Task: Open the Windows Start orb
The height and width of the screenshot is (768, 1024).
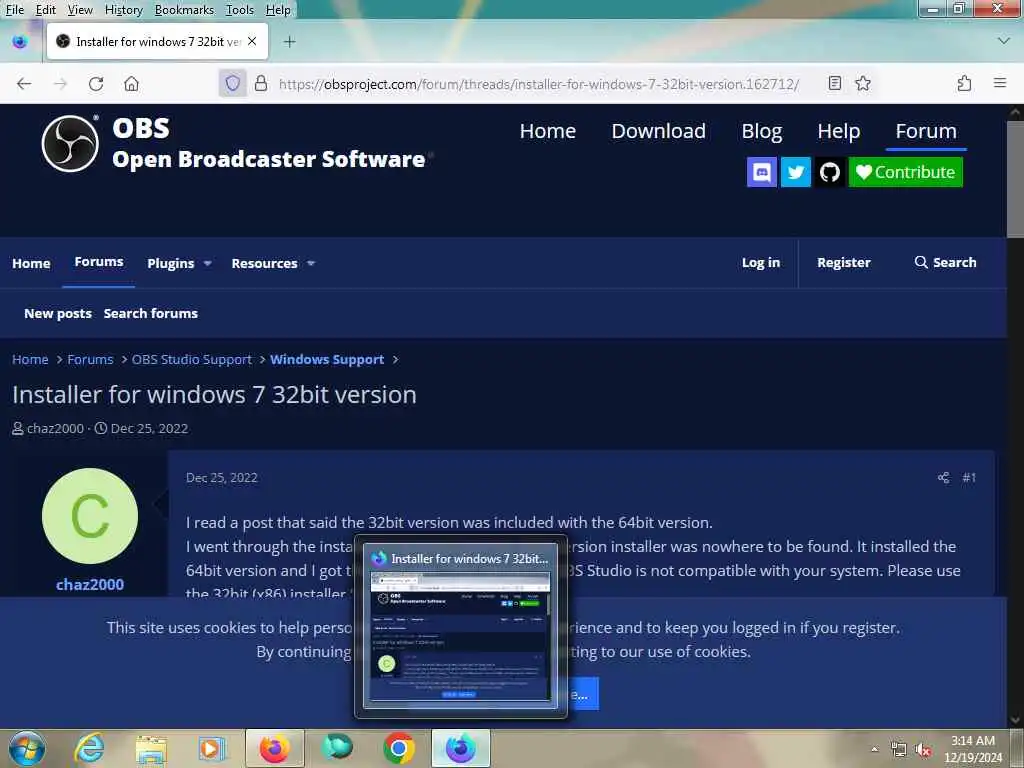Action: (27, 748)
